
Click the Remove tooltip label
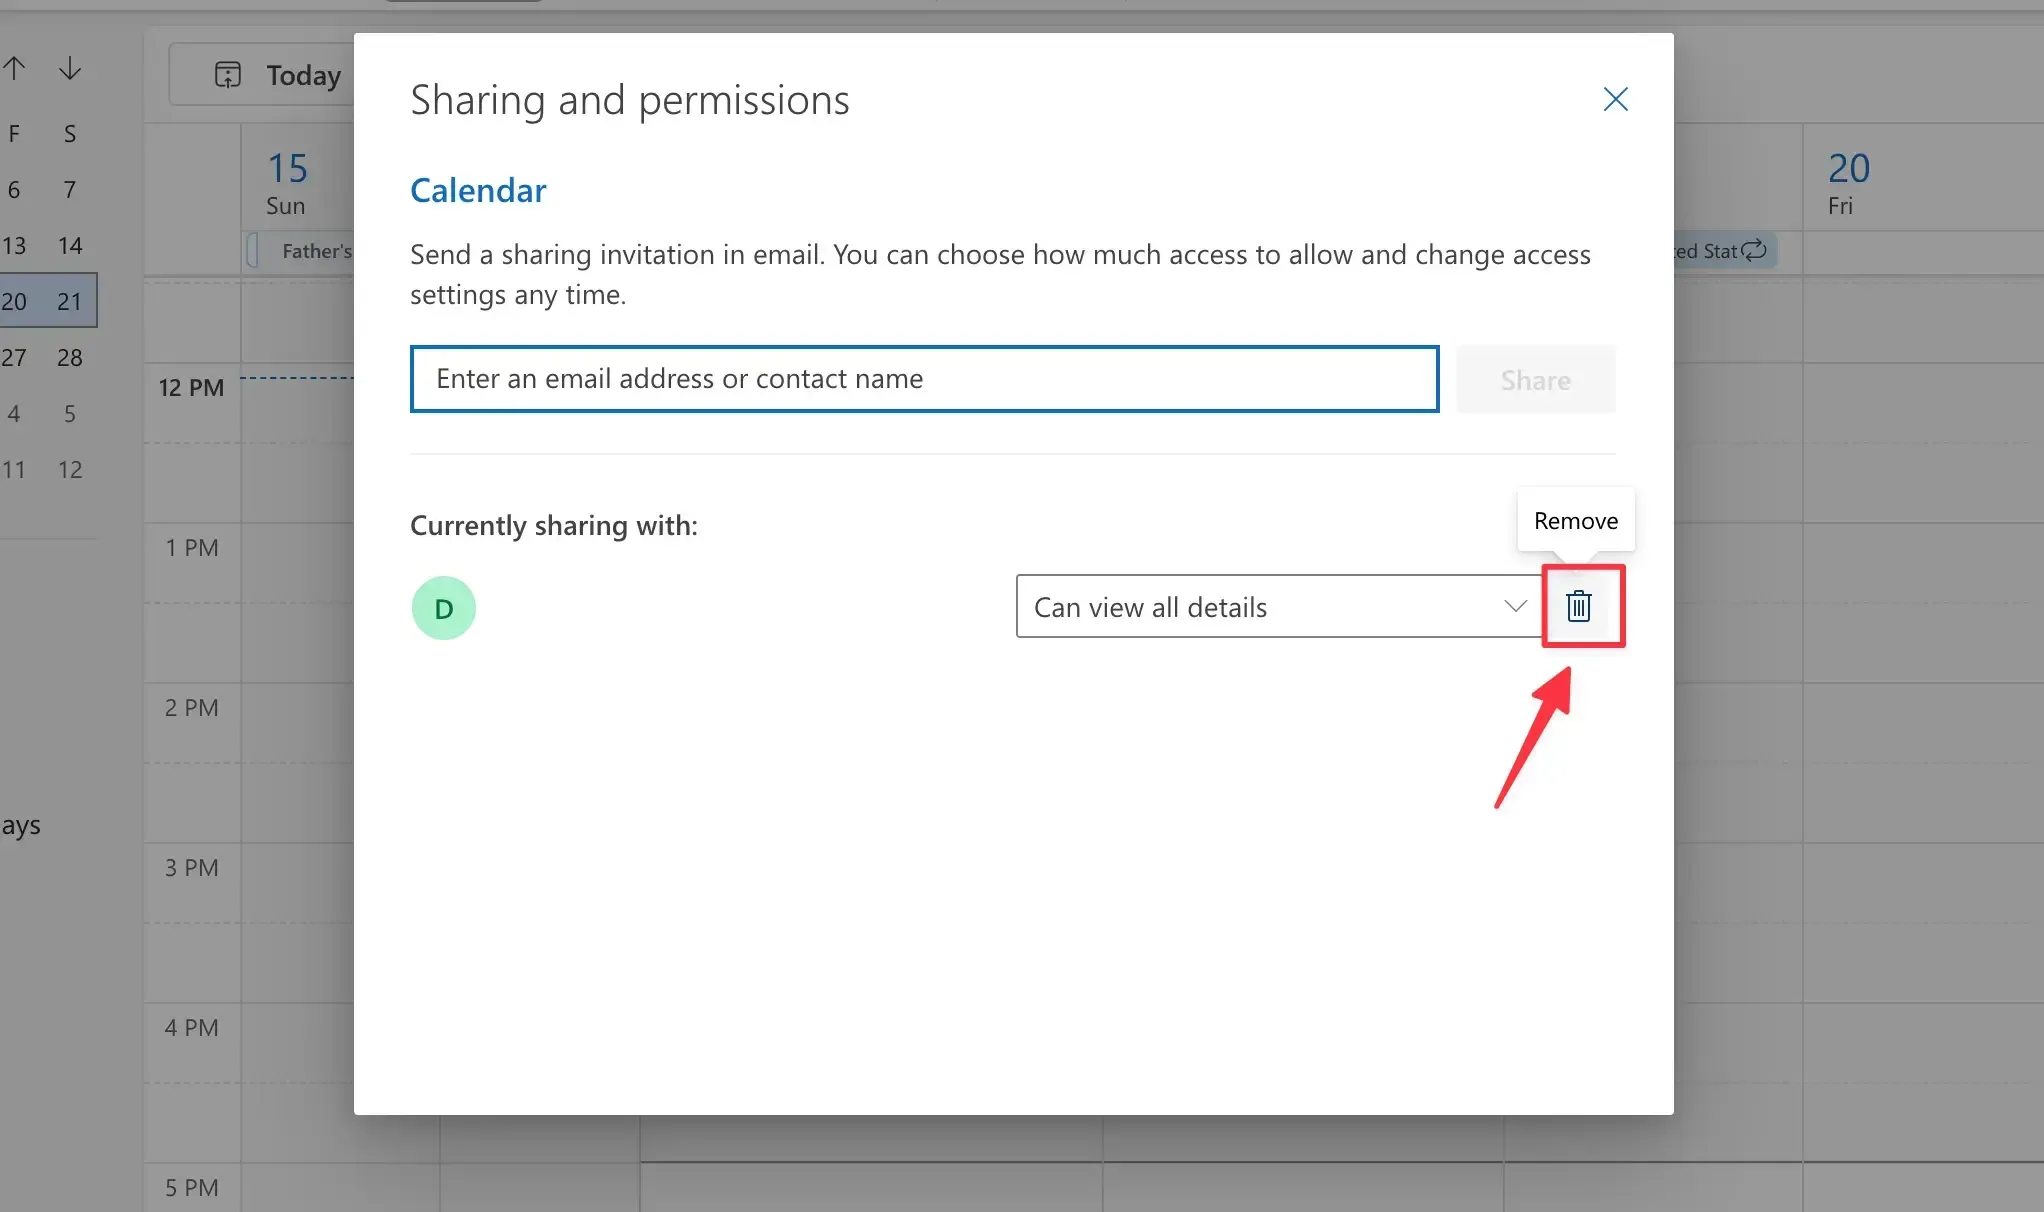(1575, 520)
